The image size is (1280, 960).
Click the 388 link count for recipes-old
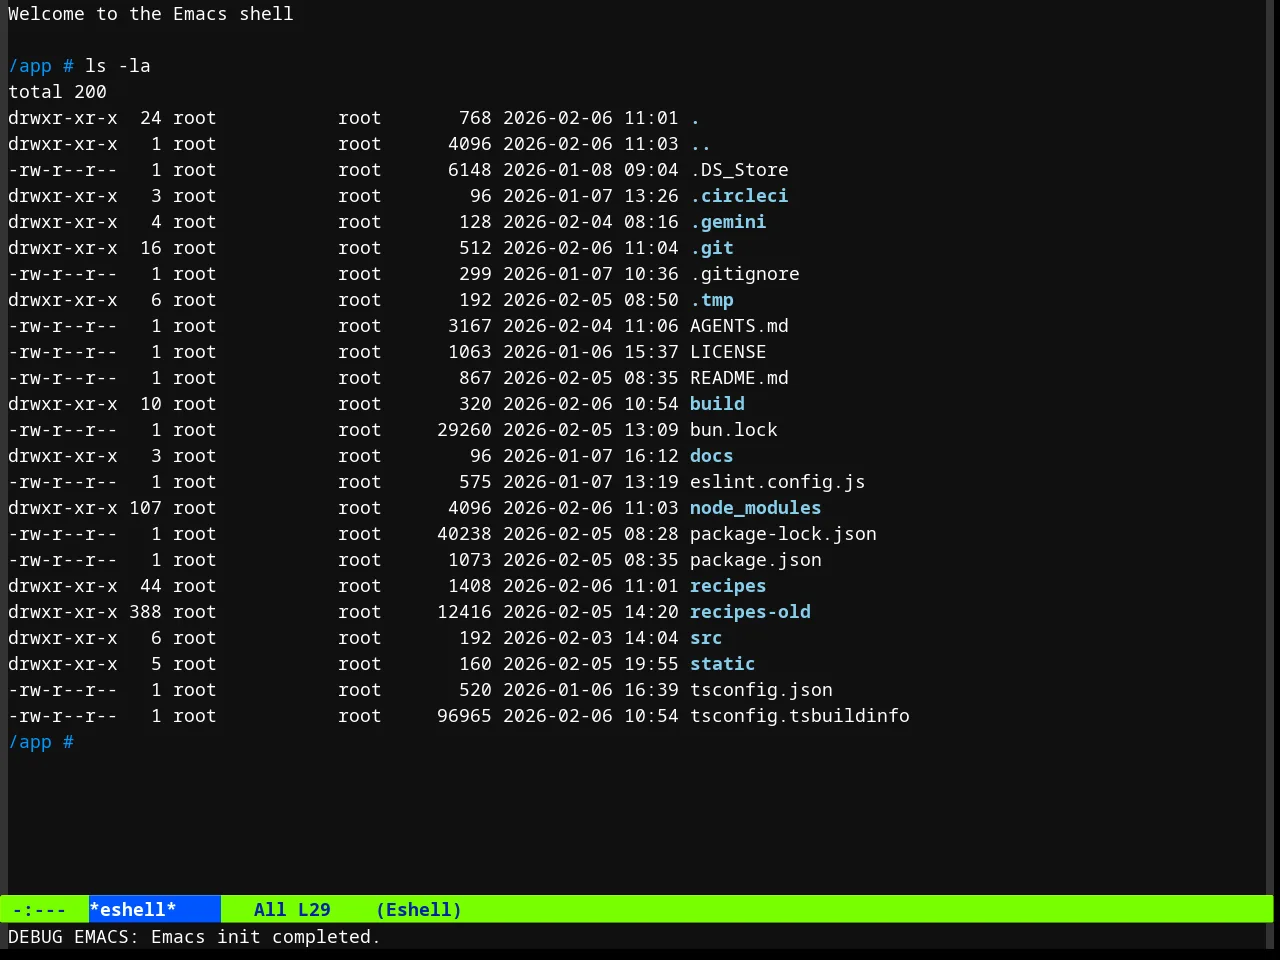click(x=145, y=611)
